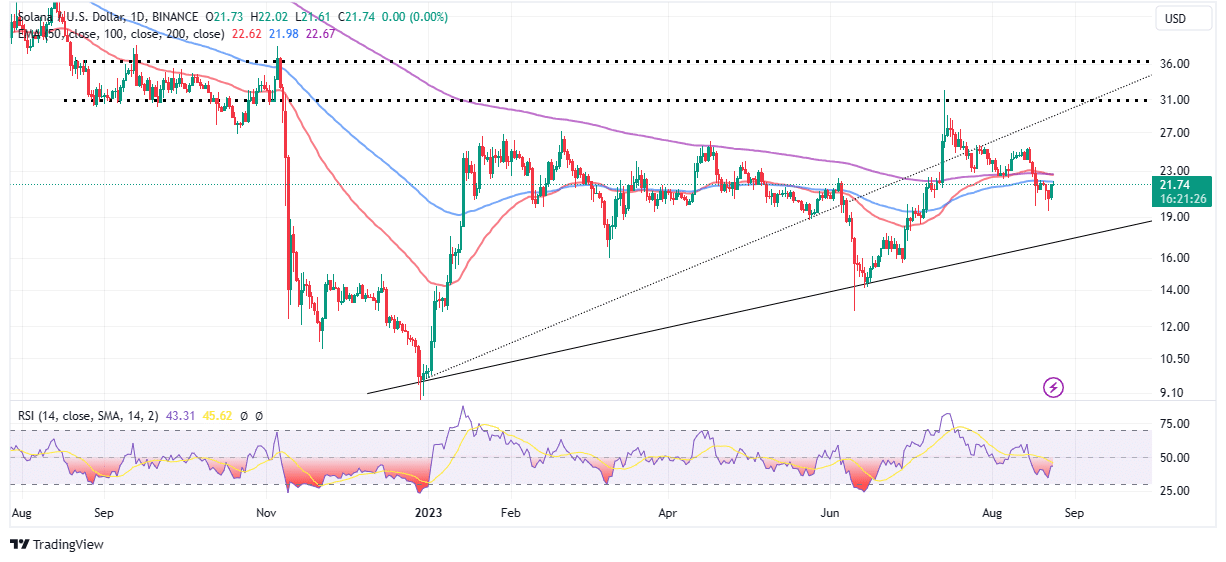
Task: Click the second ø symbol in RSI legend
Action: (258, 415)
